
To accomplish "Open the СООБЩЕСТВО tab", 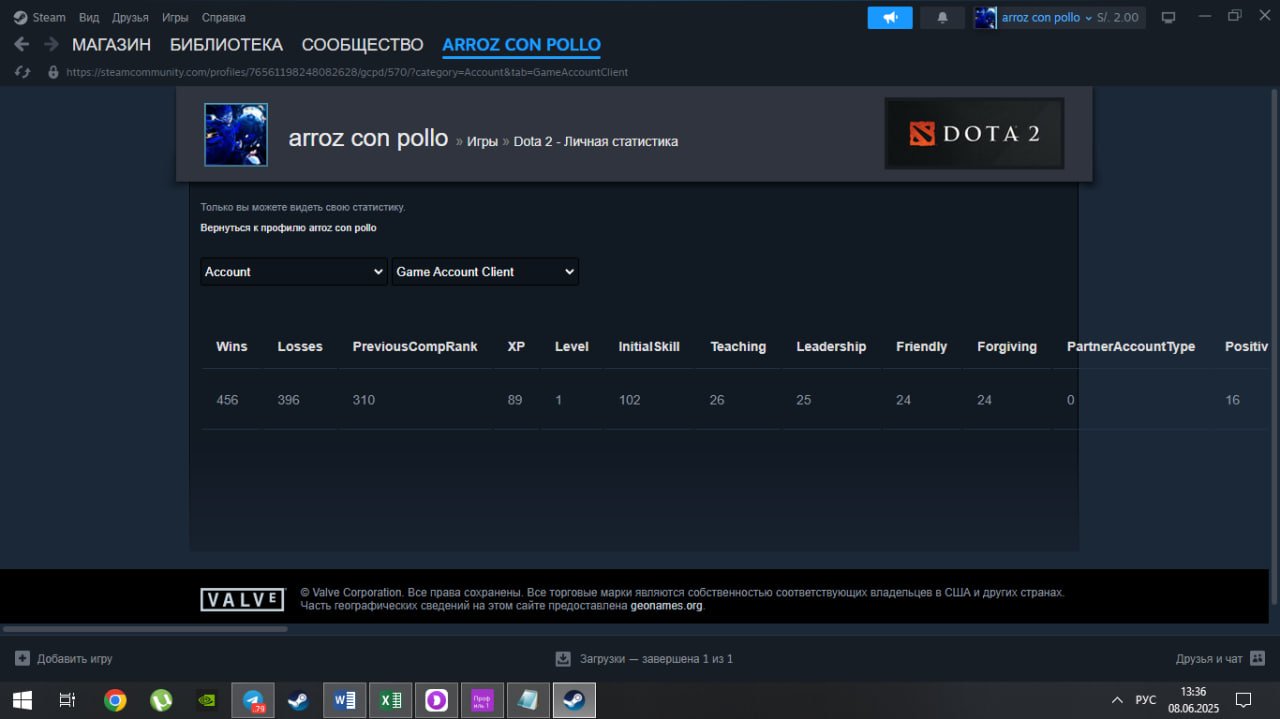I will pyautogui.click(x=363, y=45).
